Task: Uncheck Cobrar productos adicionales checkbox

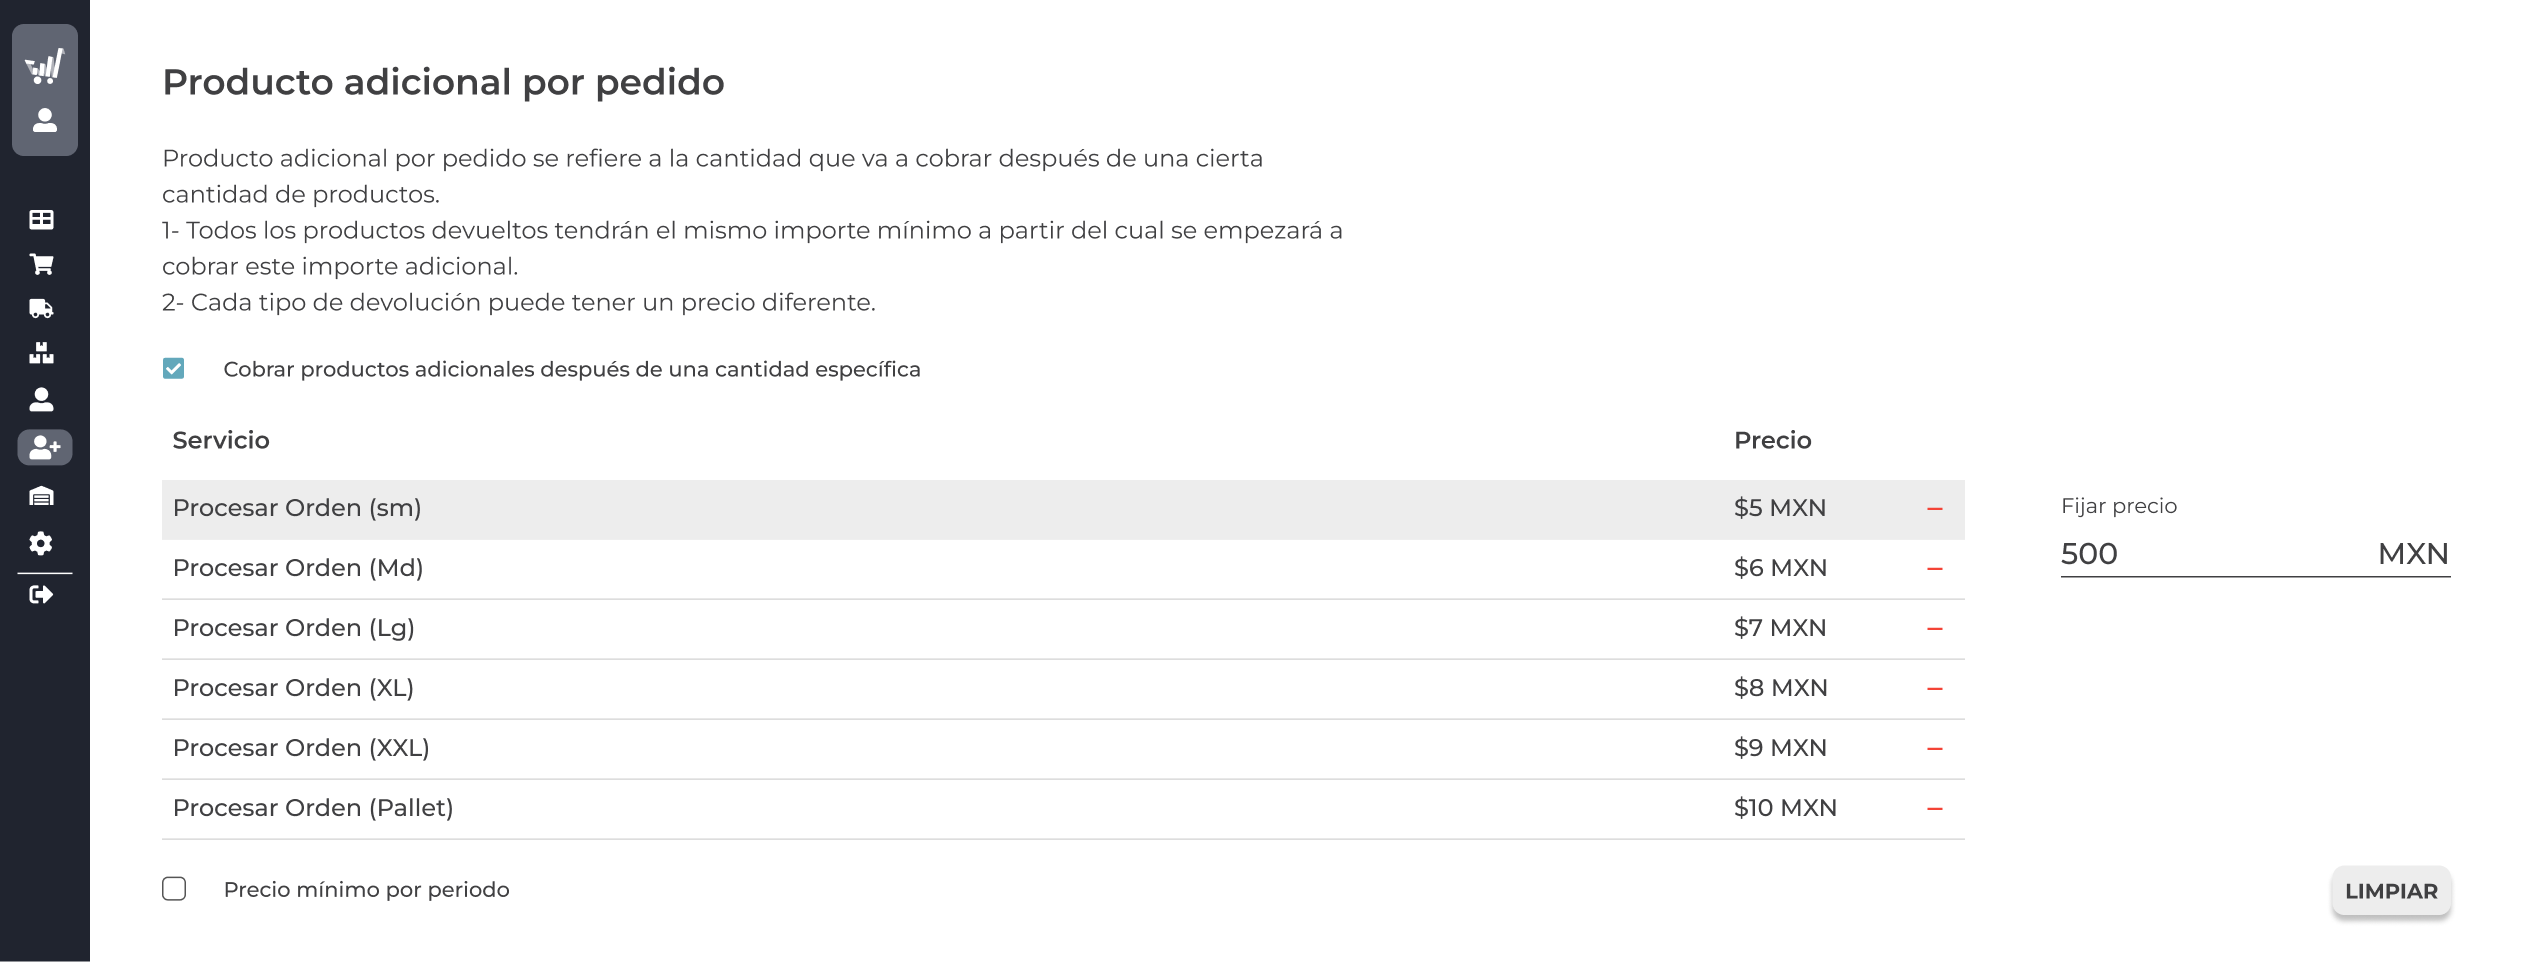Action: [x=174, y=369]
